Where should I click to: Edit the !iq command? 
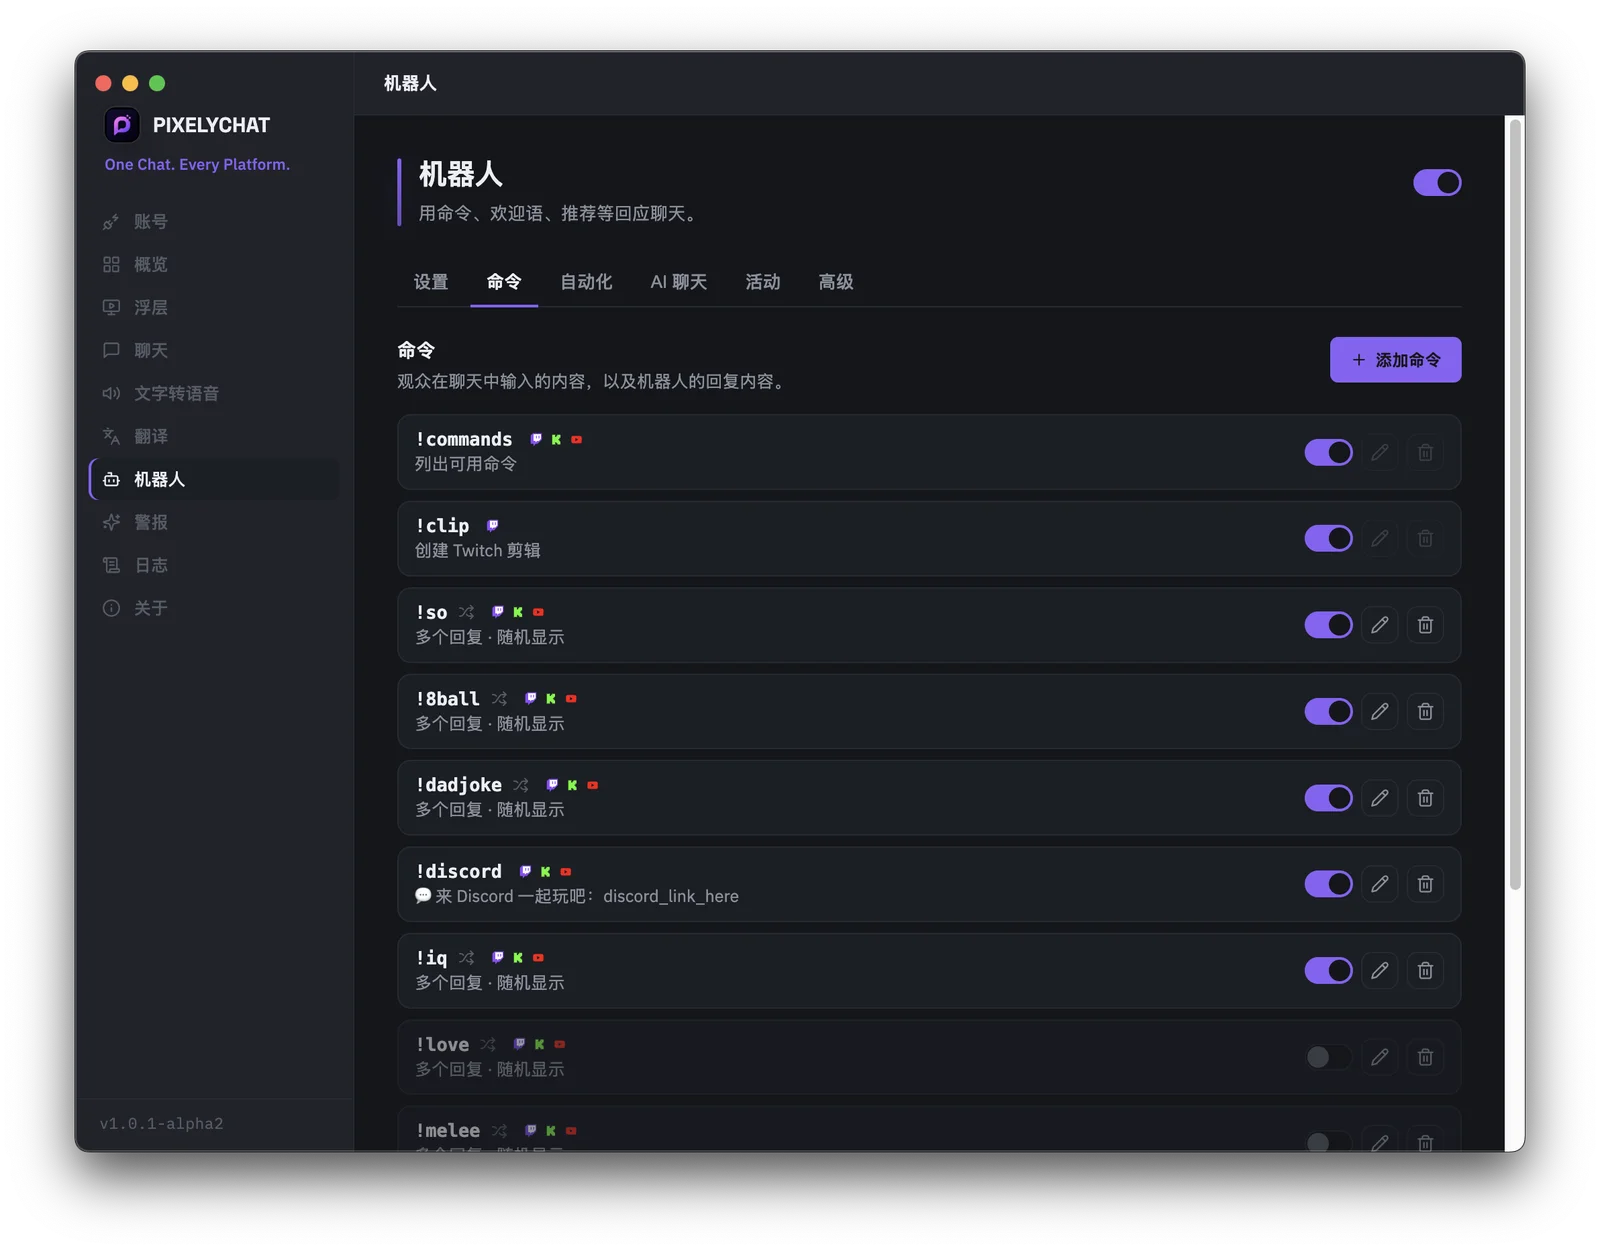[x=1379, y=970]
